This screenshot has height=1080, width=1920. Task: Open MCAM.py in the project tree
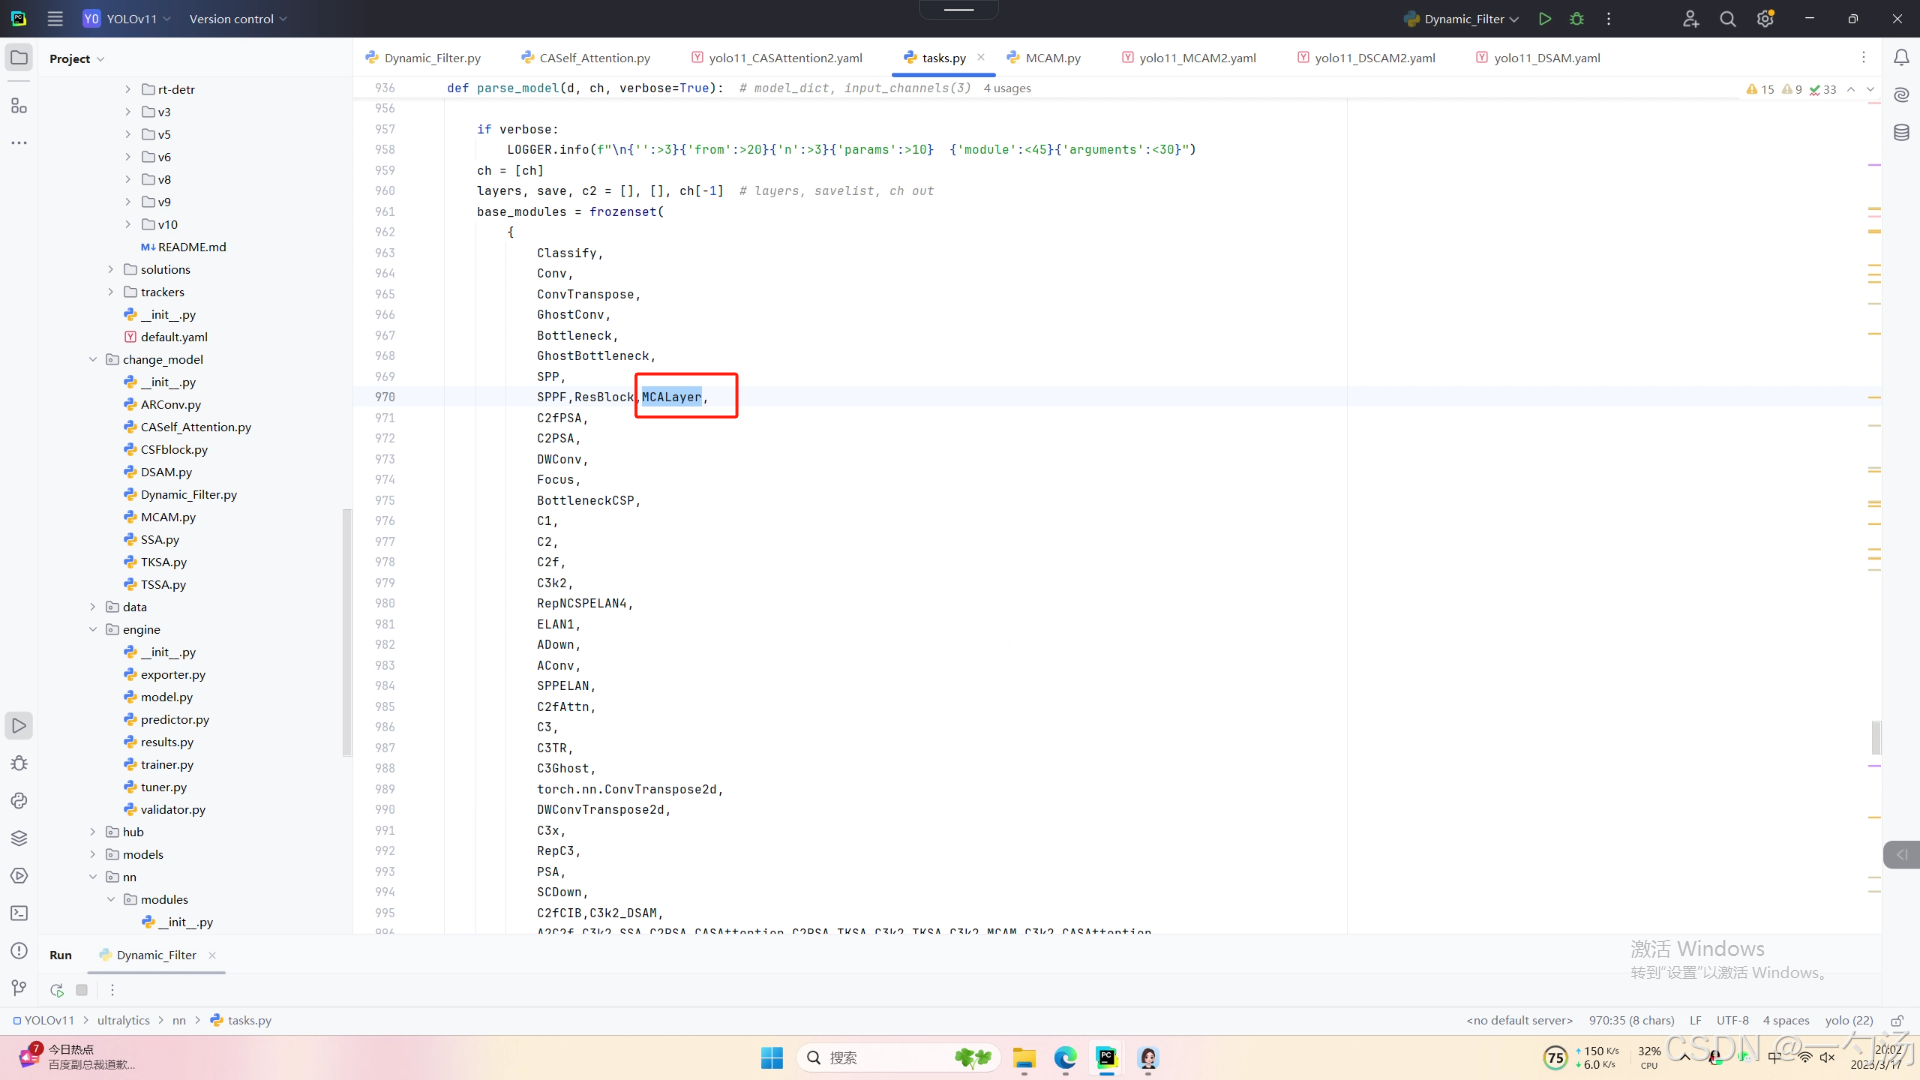click(168, 517)
